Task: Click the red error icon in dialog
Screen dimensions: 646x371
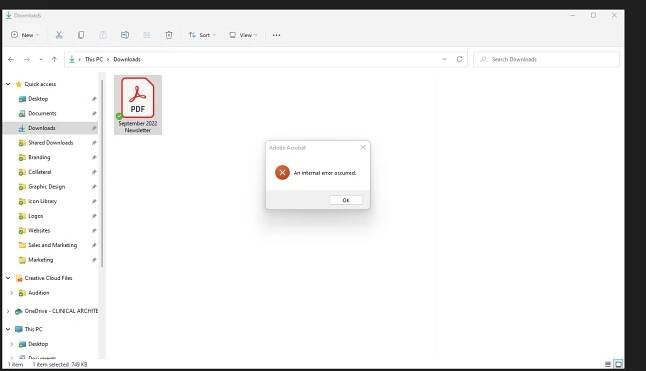Action: pyautogui.click(x=282, y=173)
